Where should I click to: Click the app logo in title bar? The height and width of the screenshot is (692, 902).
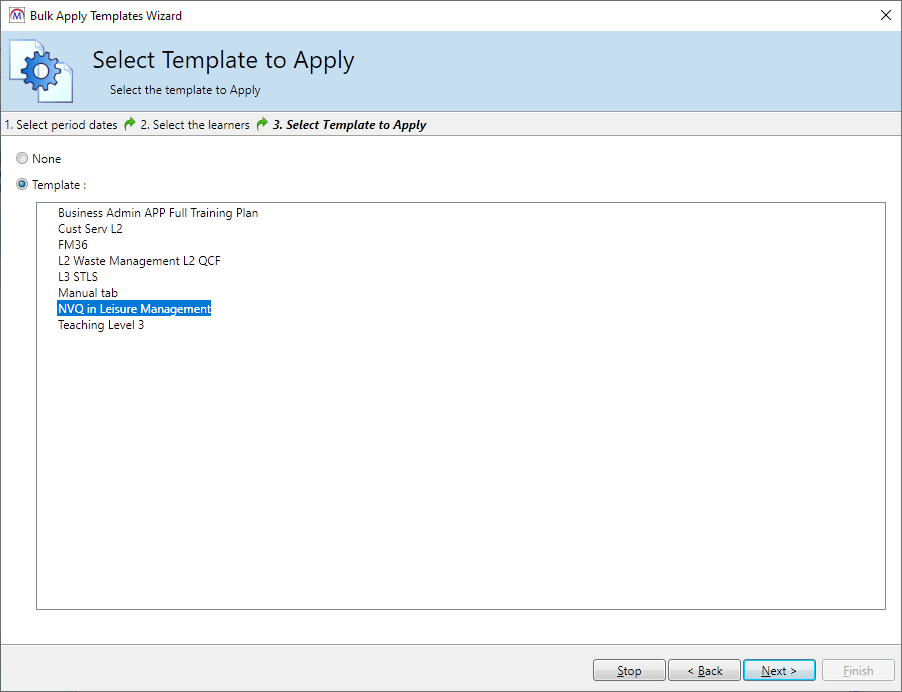coord(17,16)
